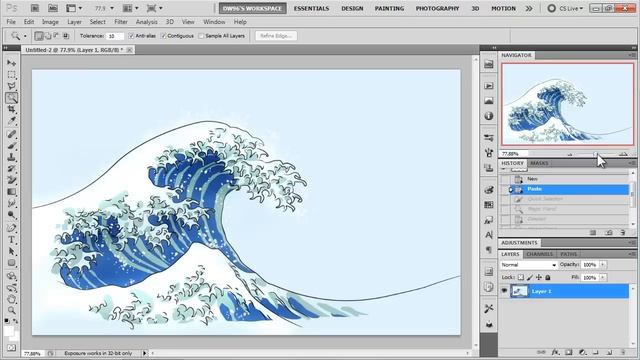Open the Character panel icon in dock
The width and height of the screenshot is (640, 360).
[489, 235]
